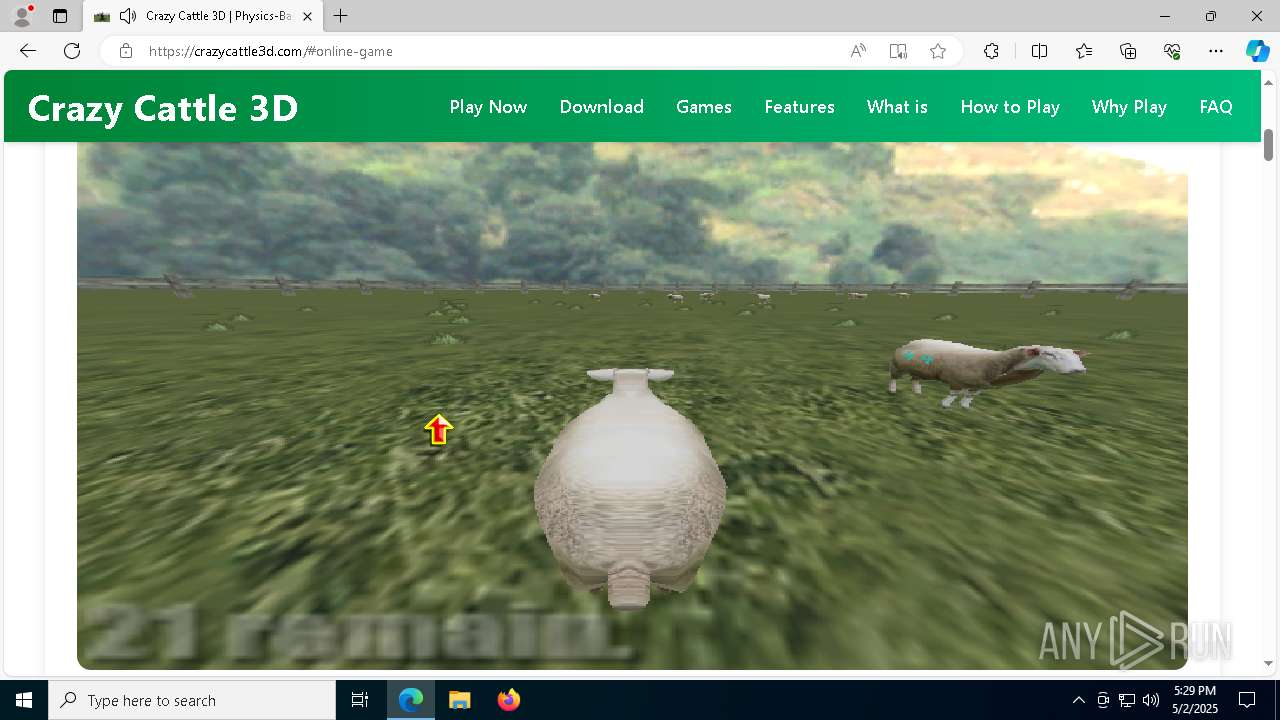Click the taskbar search box

pyautogui.click(x=192, y=700)
